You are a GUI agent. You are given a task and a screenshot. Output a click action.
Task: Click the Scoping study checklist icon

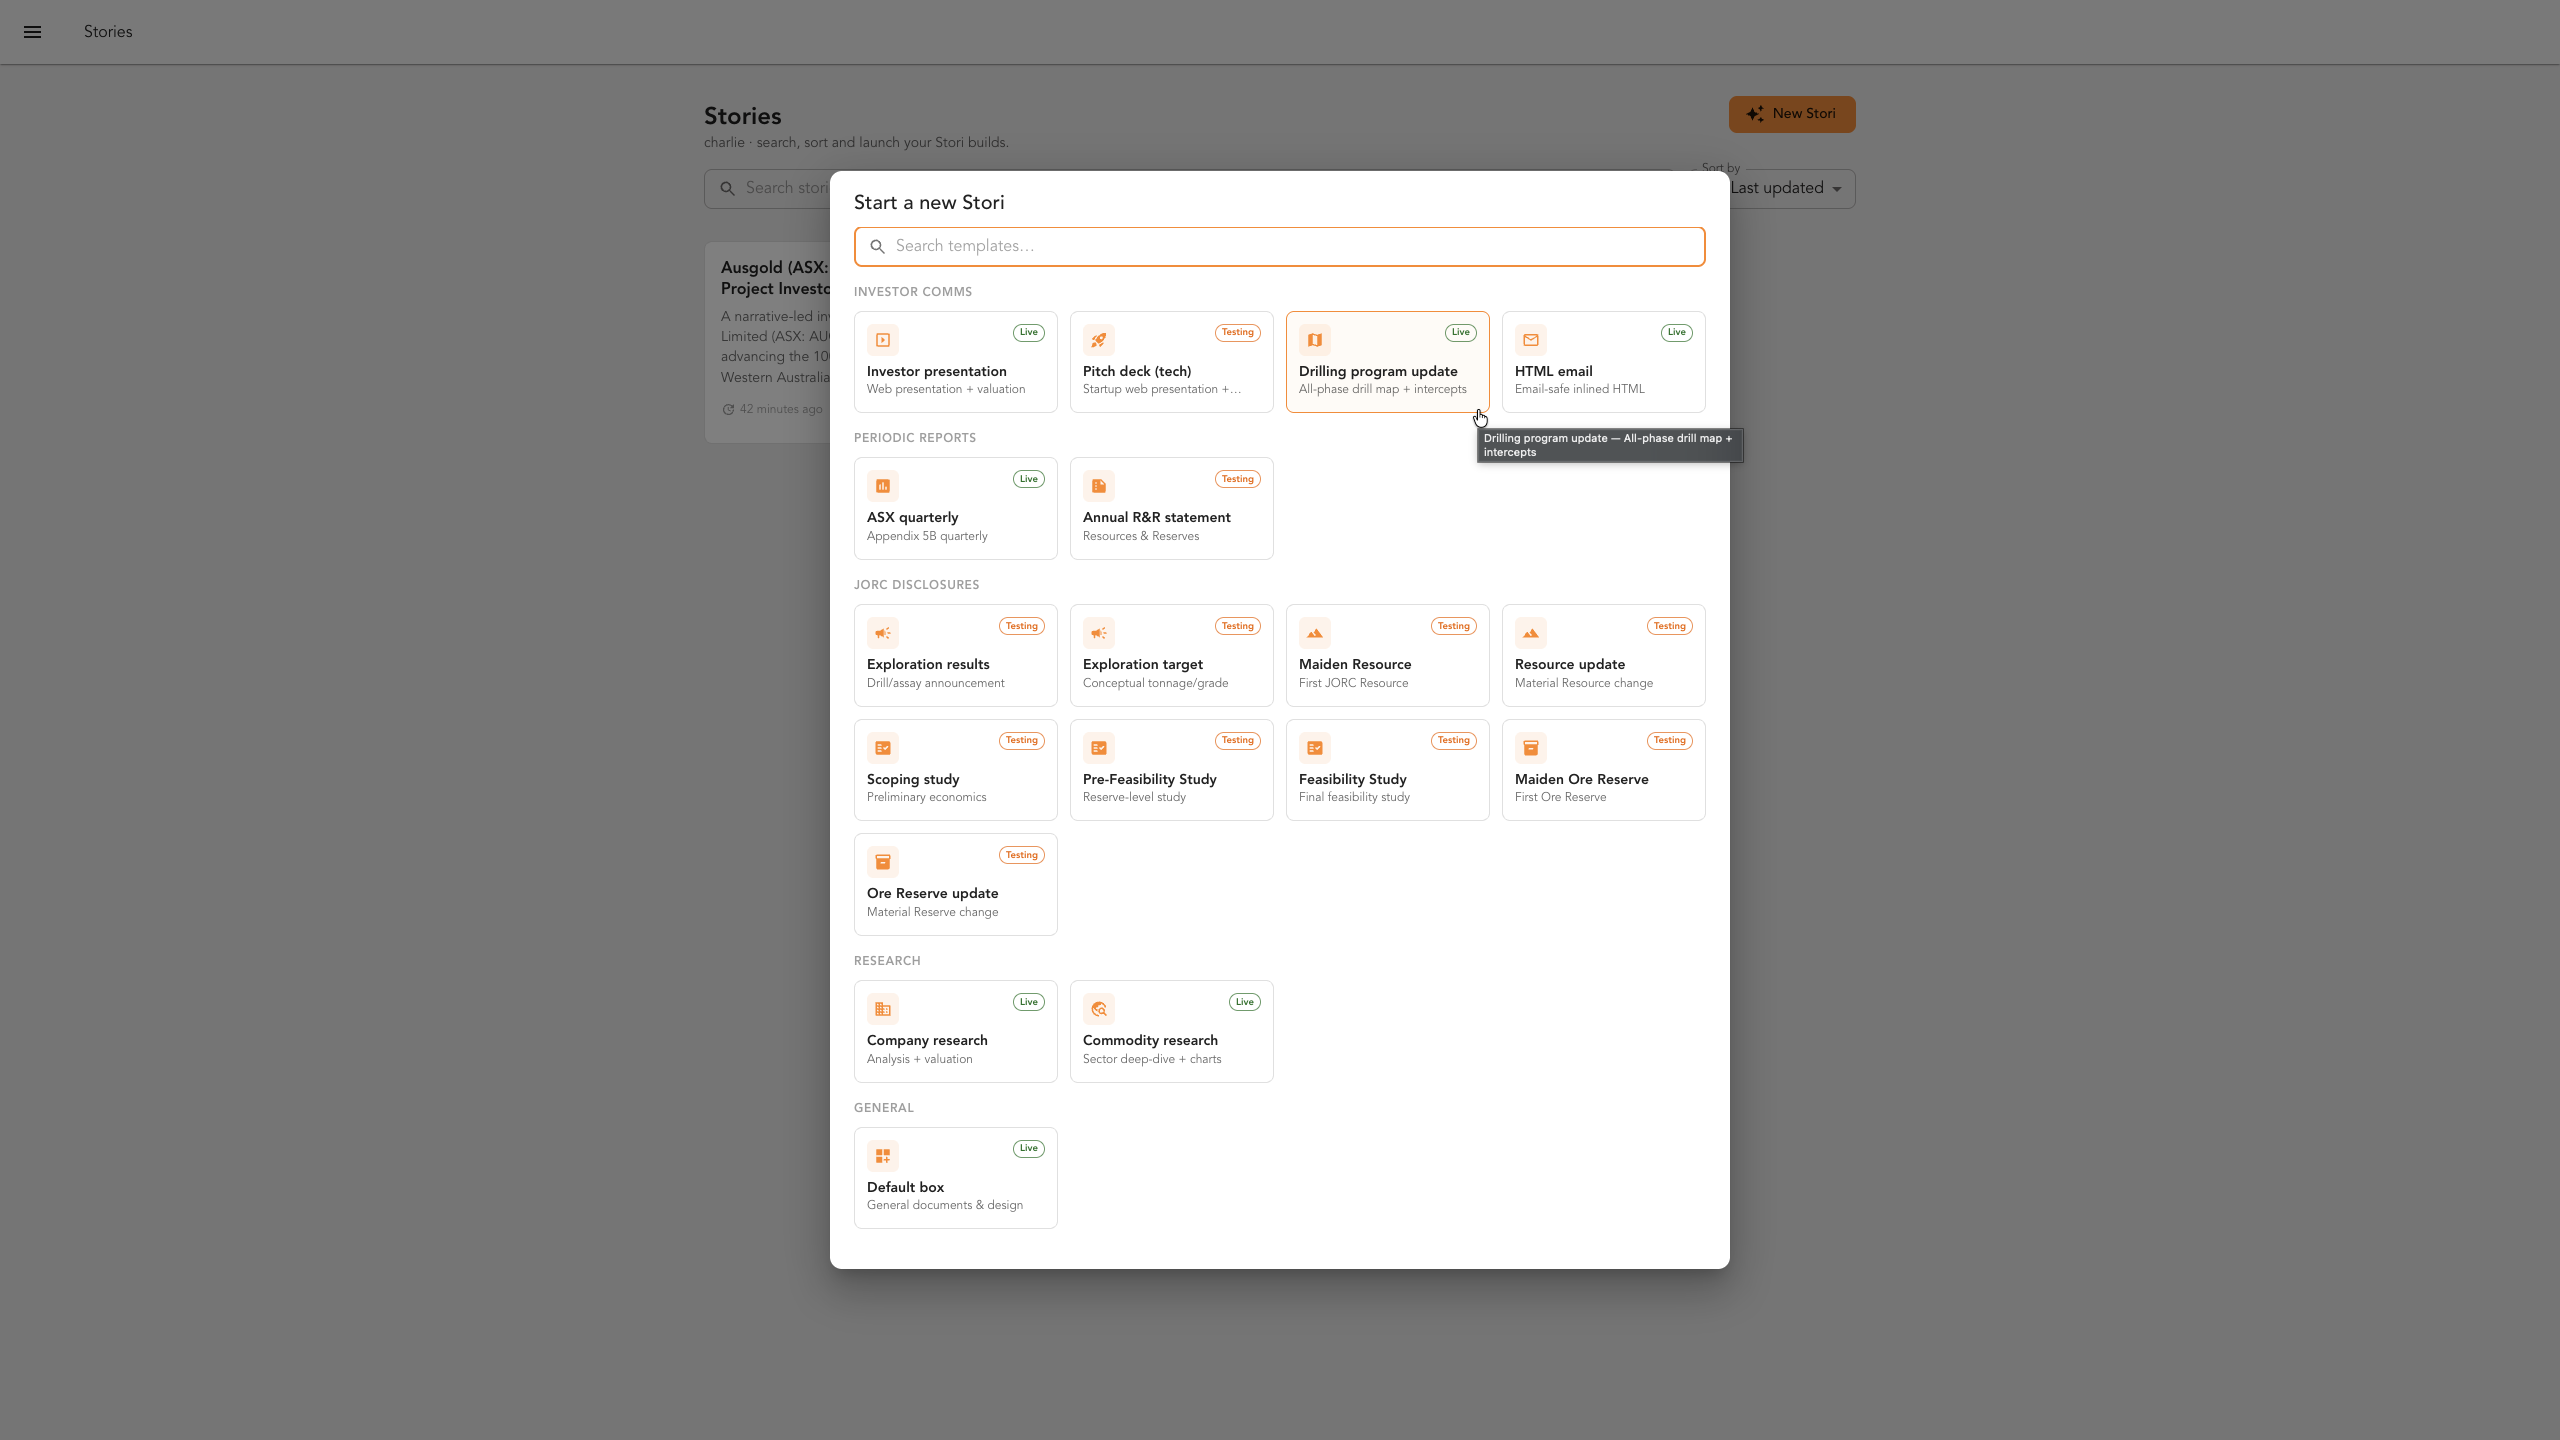(x=883, y=748)
